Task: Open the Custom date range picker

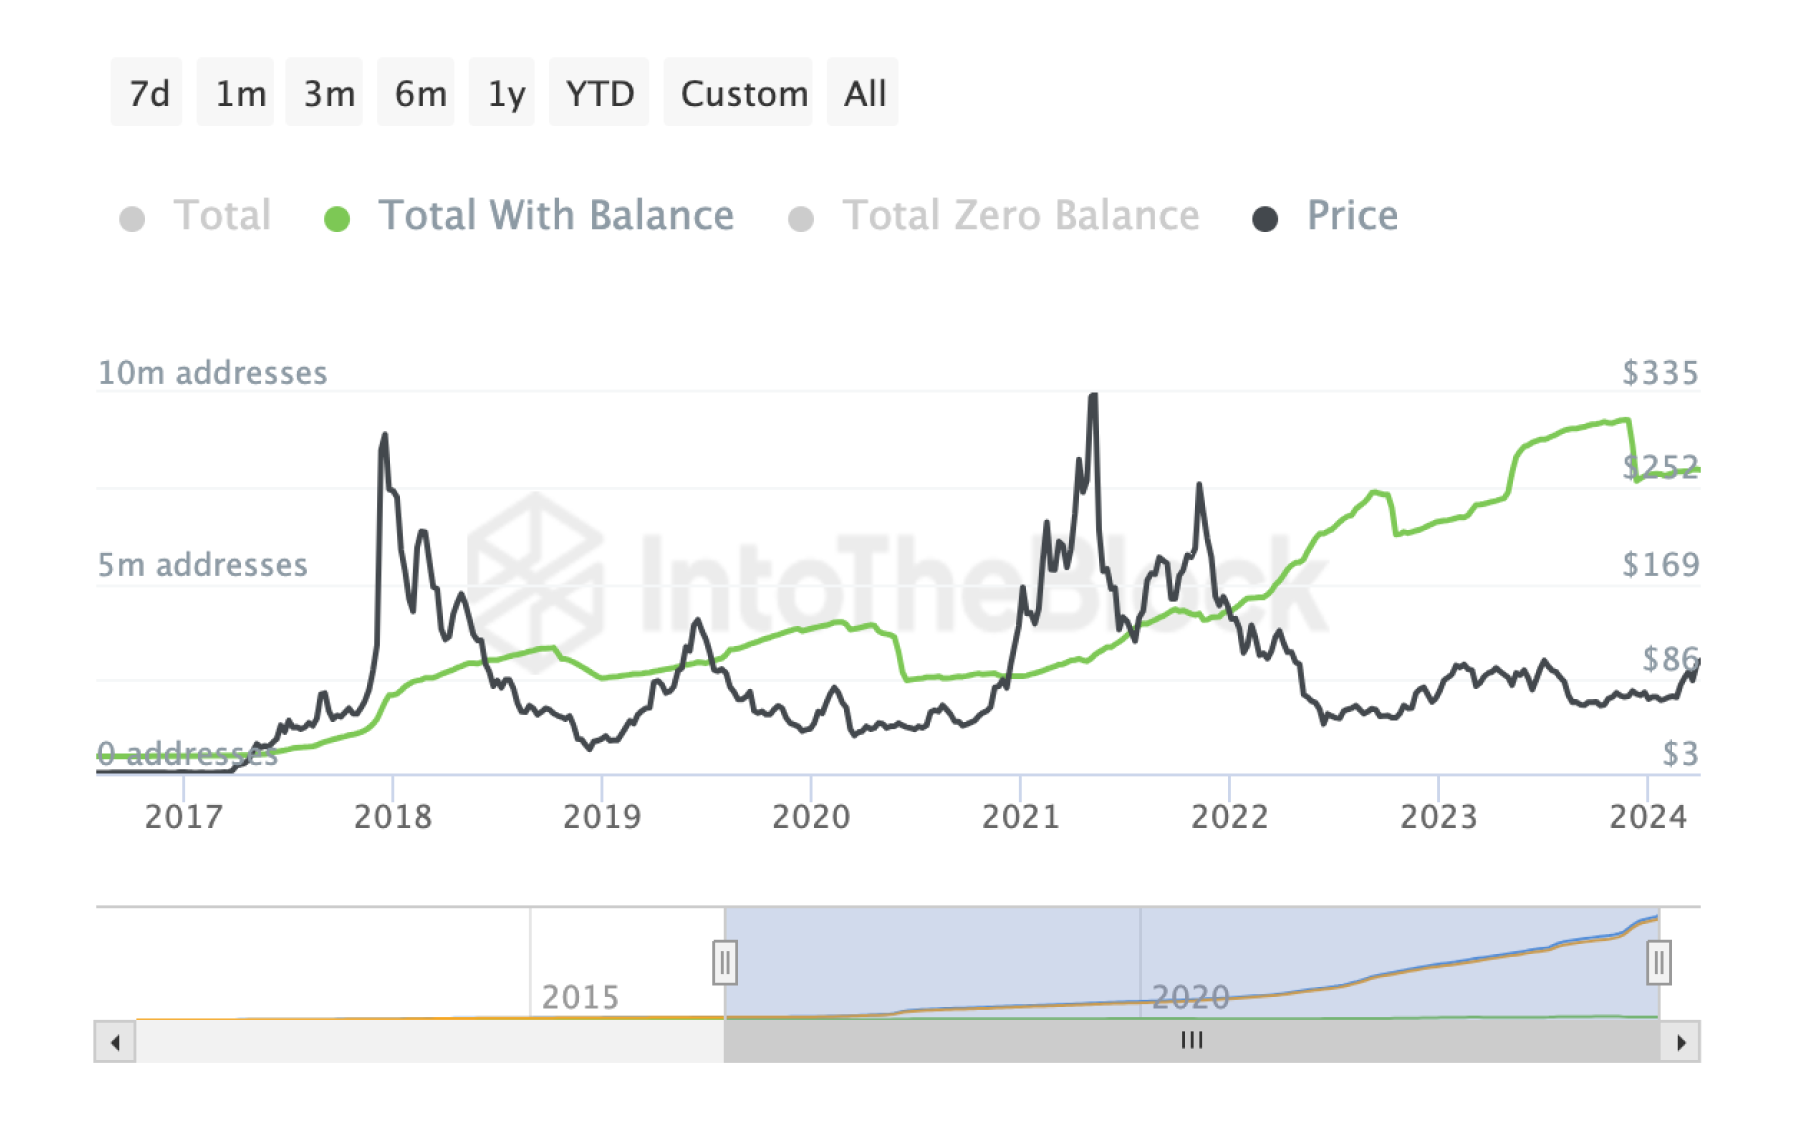Action: 743,93
